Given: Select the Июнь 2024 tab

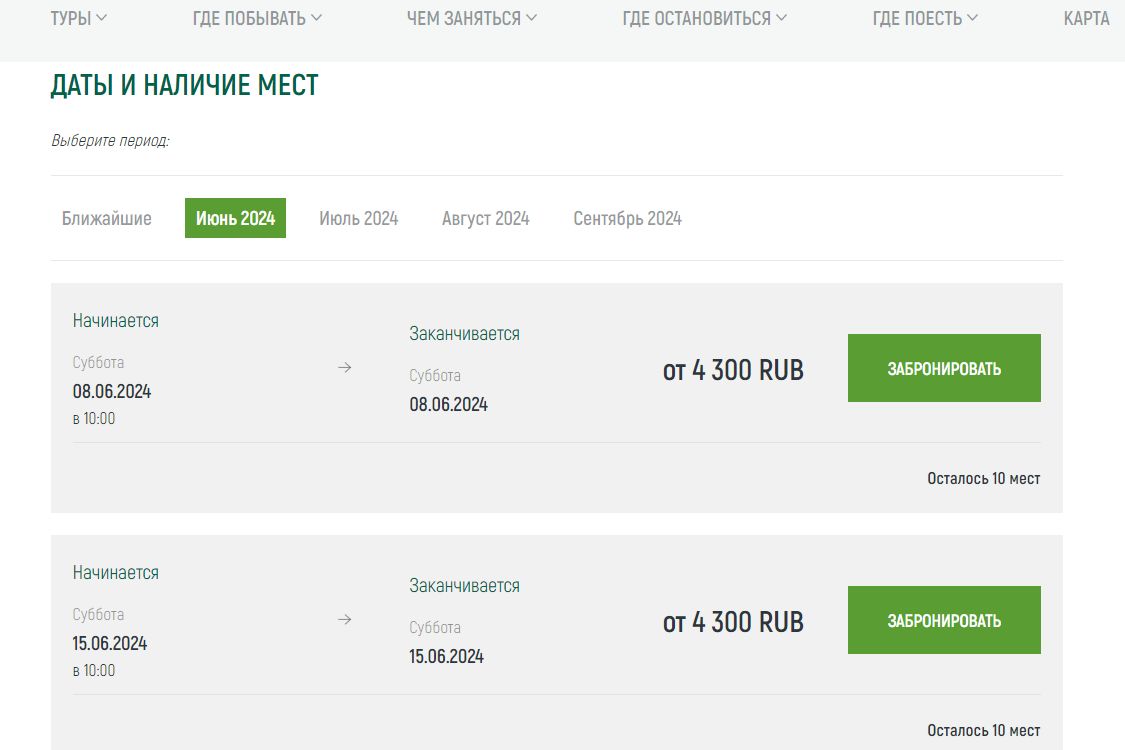Looking at the screenshot, I should click(235, 218).
